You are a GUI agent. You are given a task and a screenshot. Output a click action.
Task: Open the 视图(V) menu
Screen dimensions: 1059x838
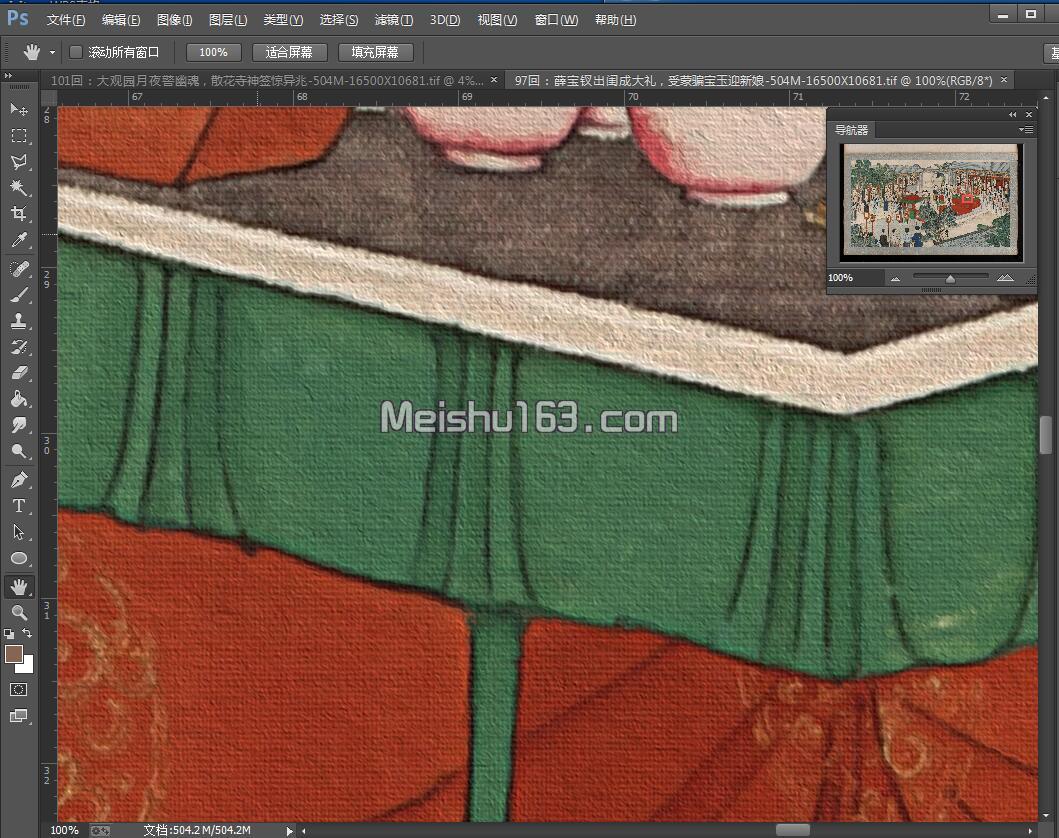[497, 20]
